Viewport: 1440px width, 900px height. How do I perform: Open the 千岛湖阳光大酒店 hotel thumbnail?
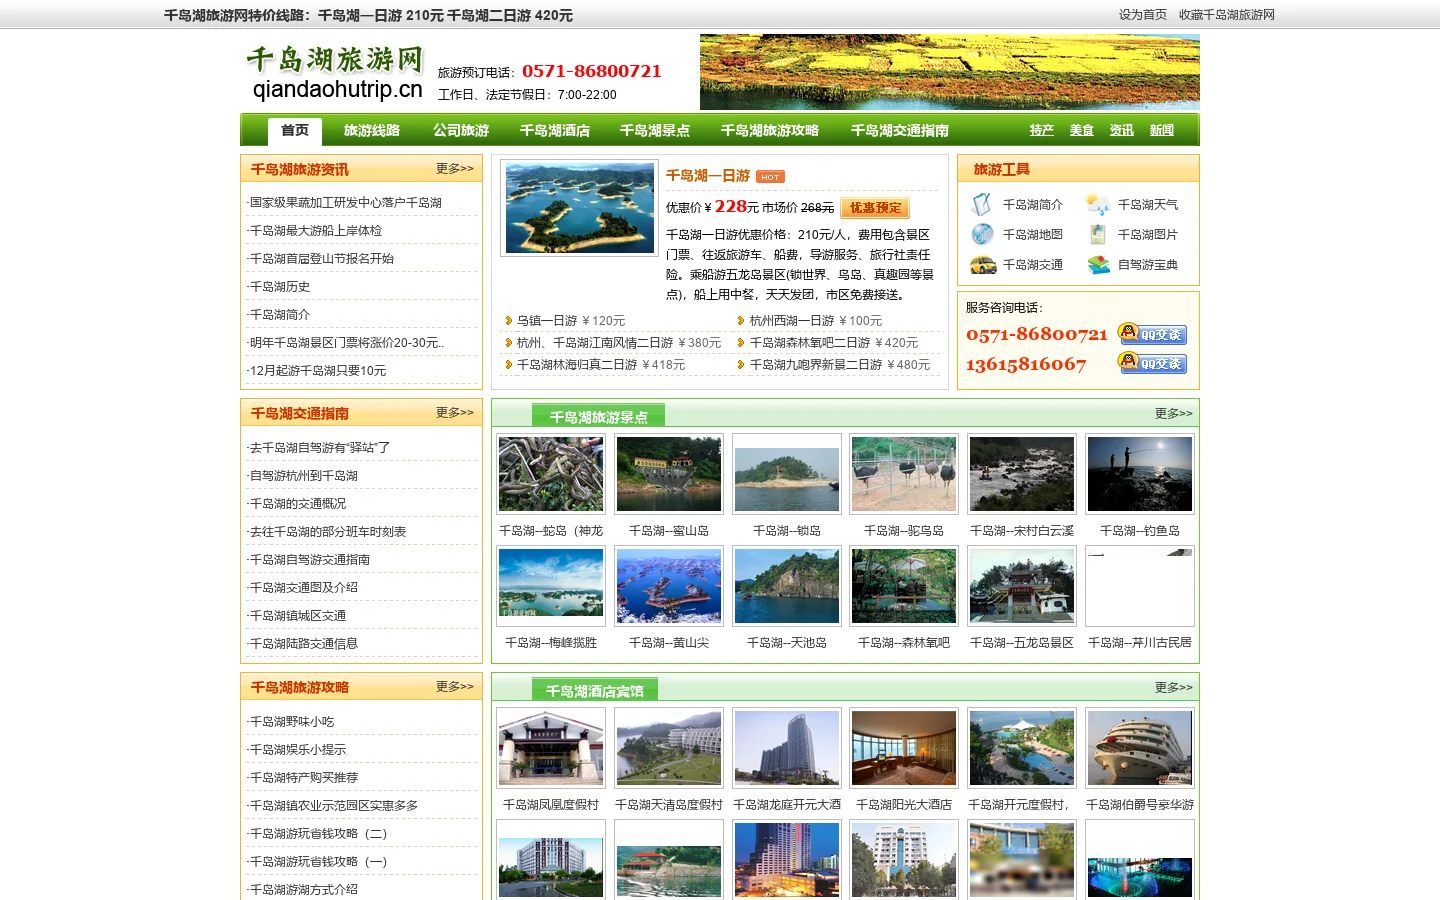[904, 748]
